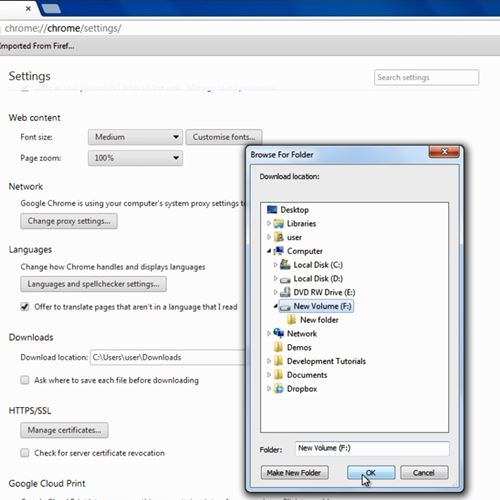Expand DVD RW Drive (E:) node
This screenshot has width=500, height=500.
click(275, 292)
